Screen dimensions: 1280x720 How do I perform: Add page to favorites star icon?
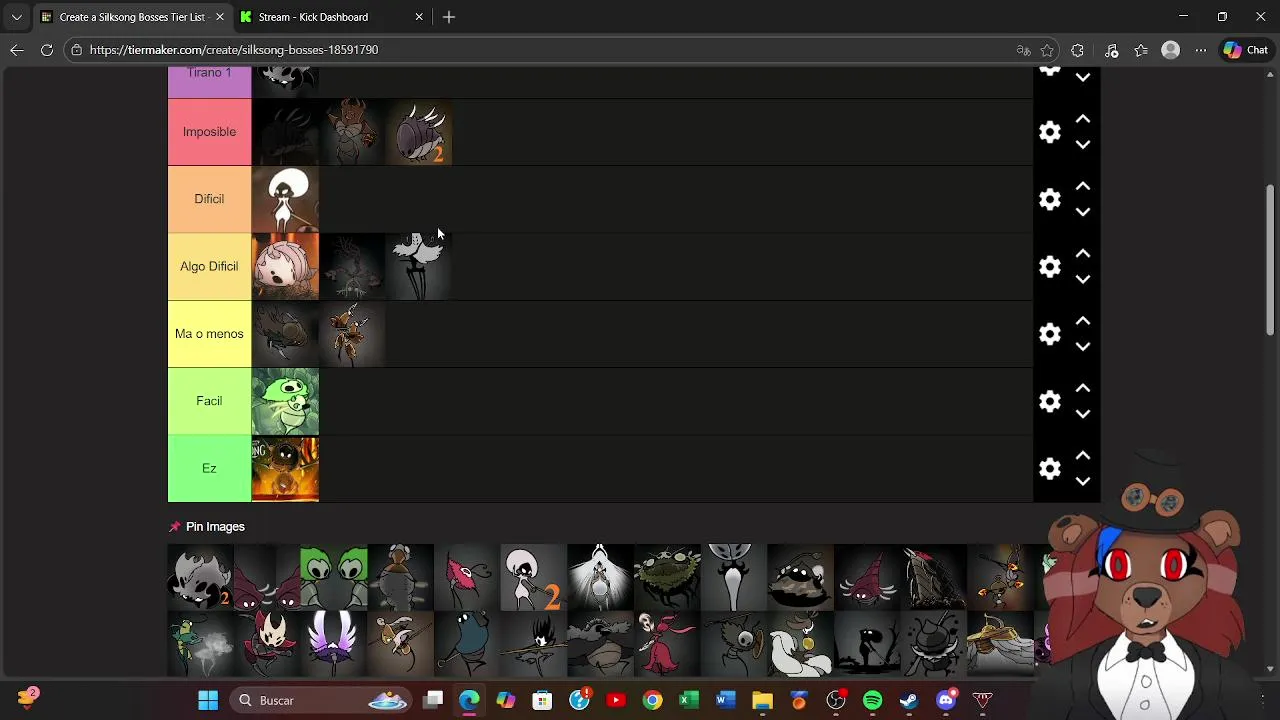click(x=1047, y=50)
